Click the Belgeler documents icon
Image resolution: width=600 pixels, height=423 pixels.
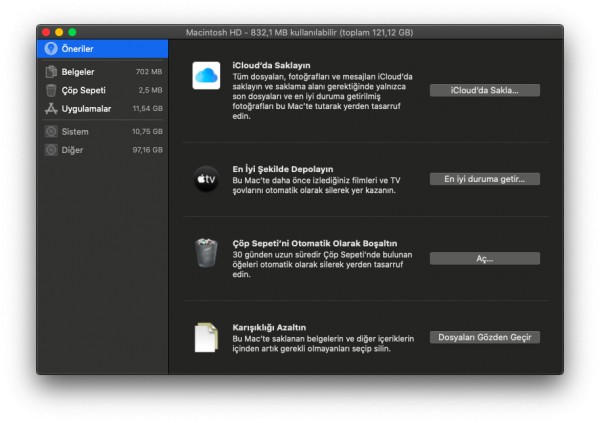51,72
